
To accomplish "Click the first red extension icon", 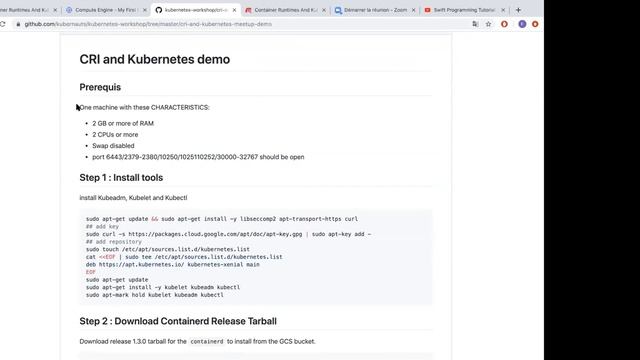I will 504,24.
